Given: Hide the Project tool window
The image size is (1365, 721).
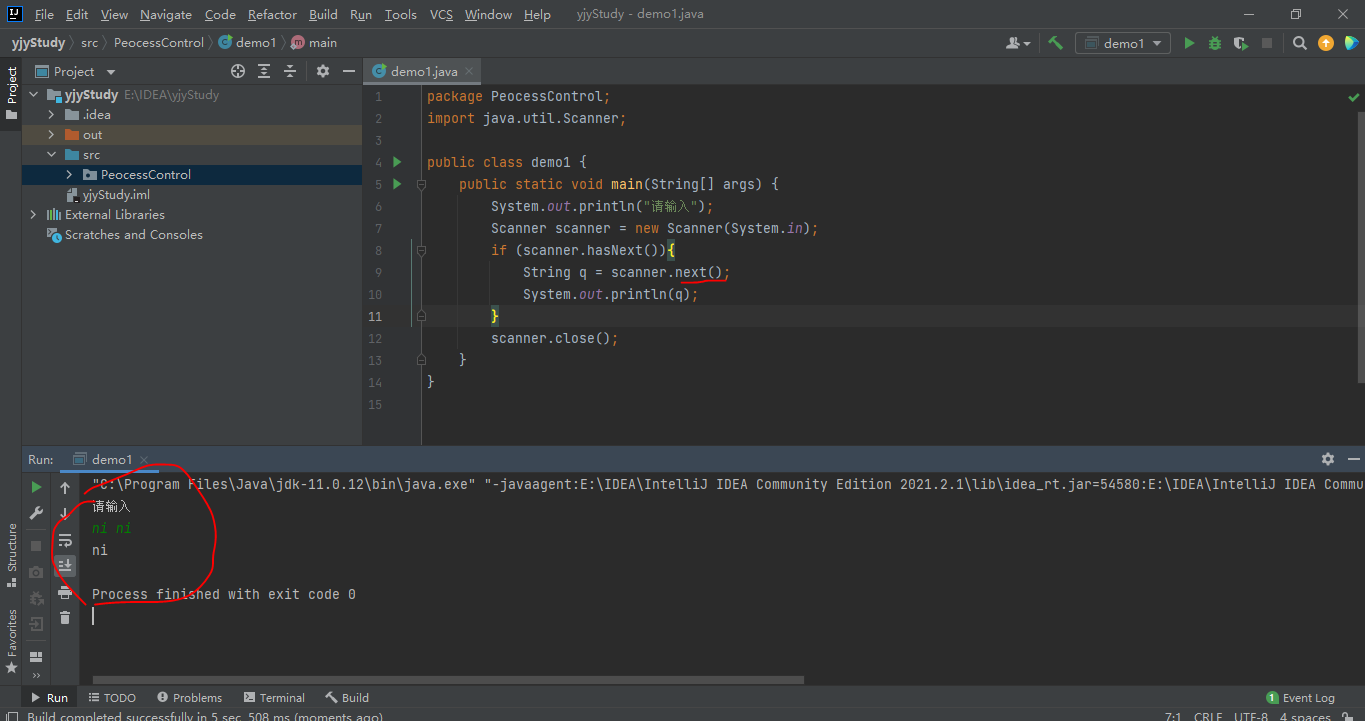Looking at the screenshot, I should point(348,71).
